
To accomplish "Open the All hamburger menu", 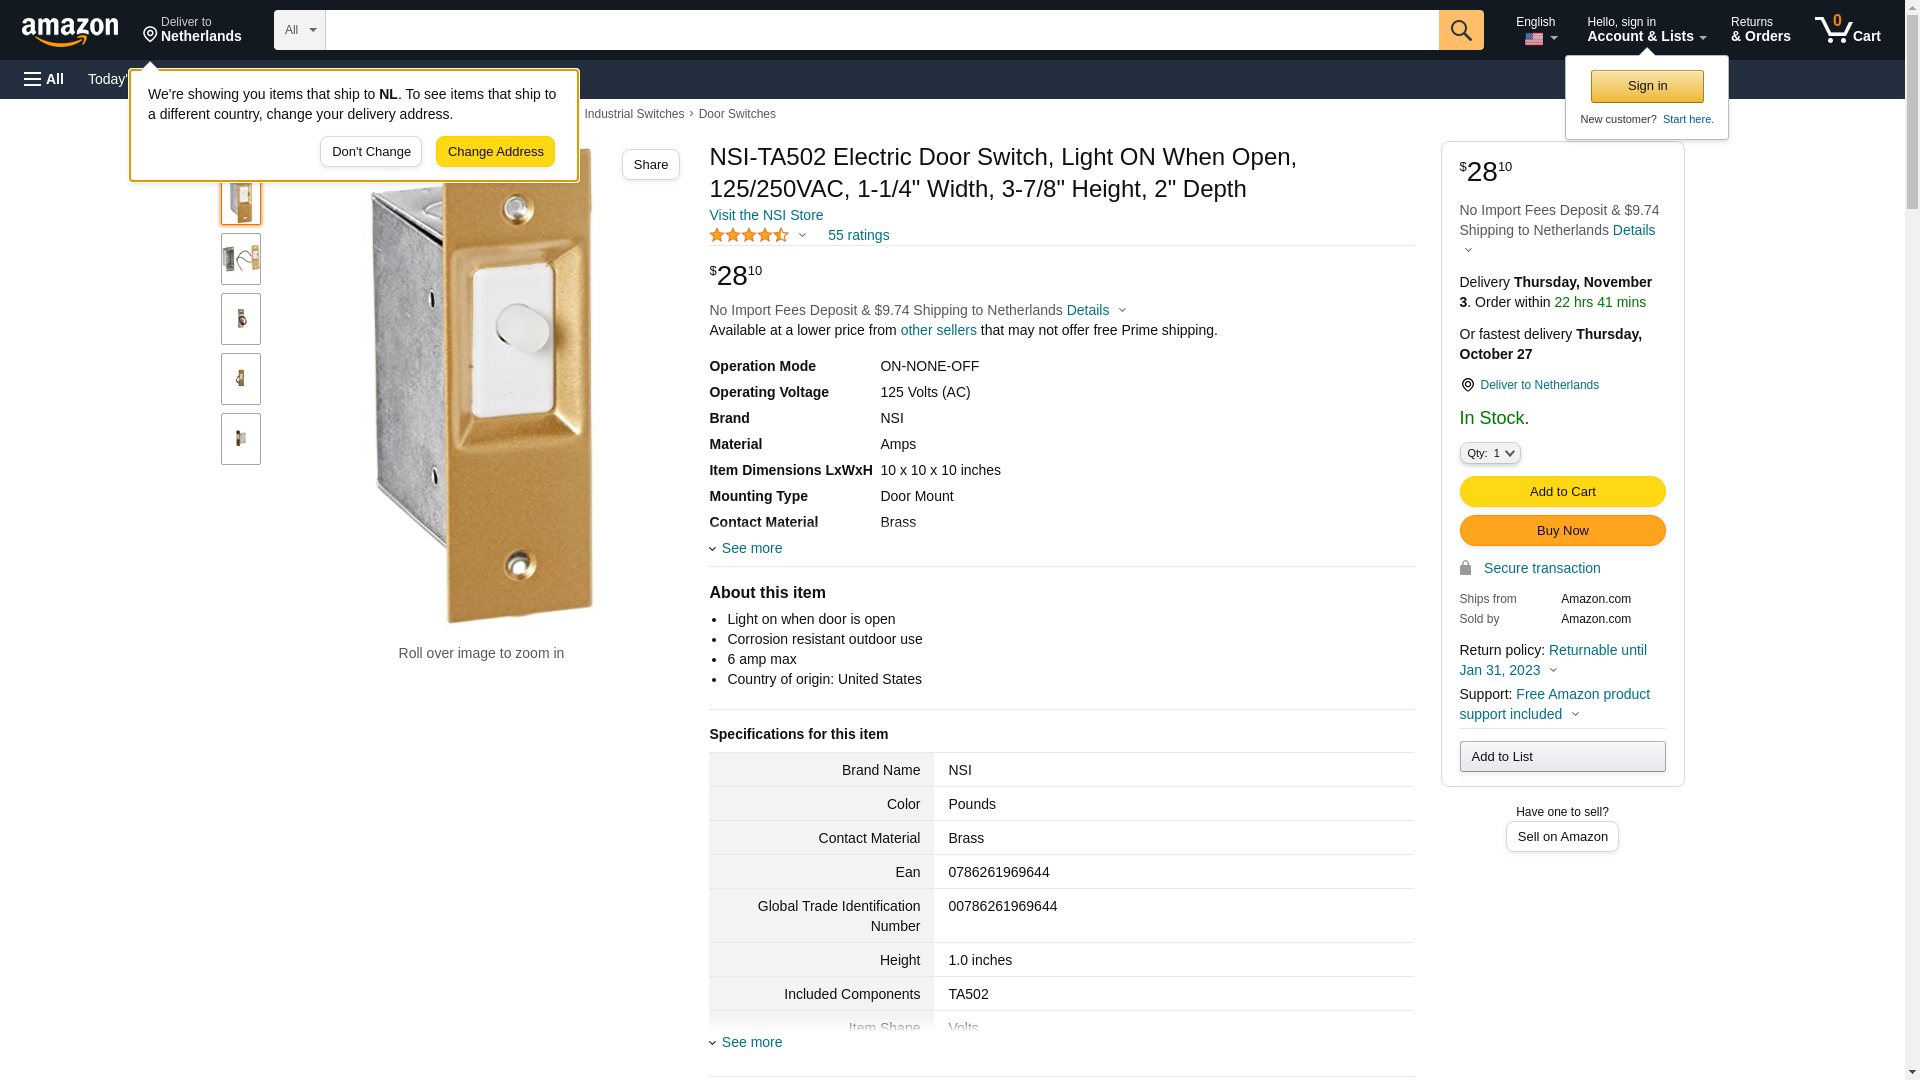I will (x=44, y=79).
